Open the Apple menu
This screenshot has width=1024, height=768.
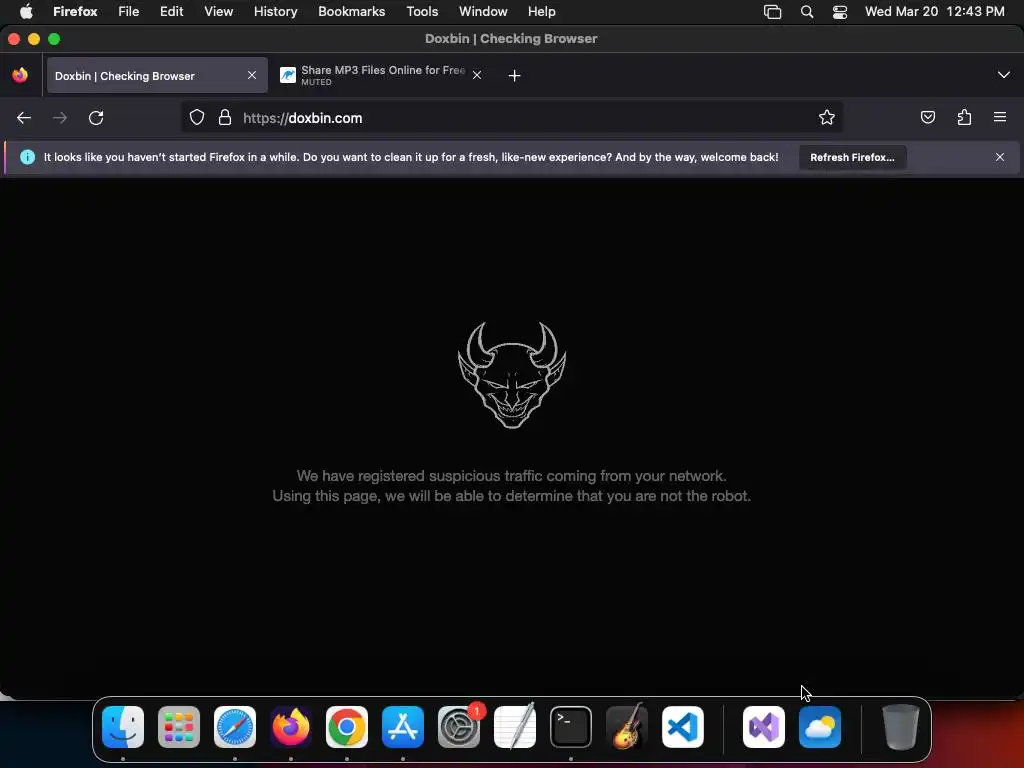point(26,11)
